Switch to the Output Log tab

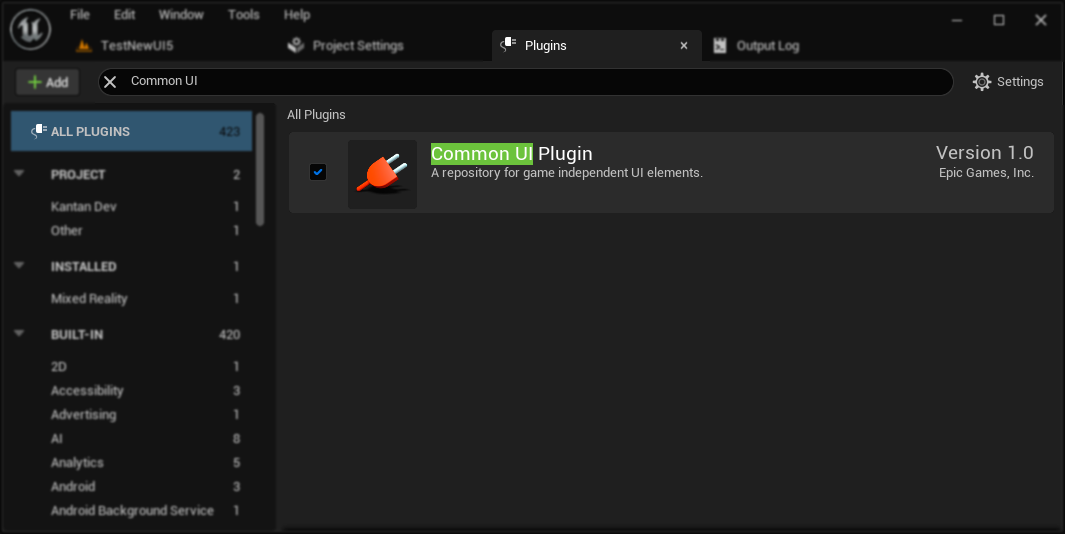pos(768,46)
